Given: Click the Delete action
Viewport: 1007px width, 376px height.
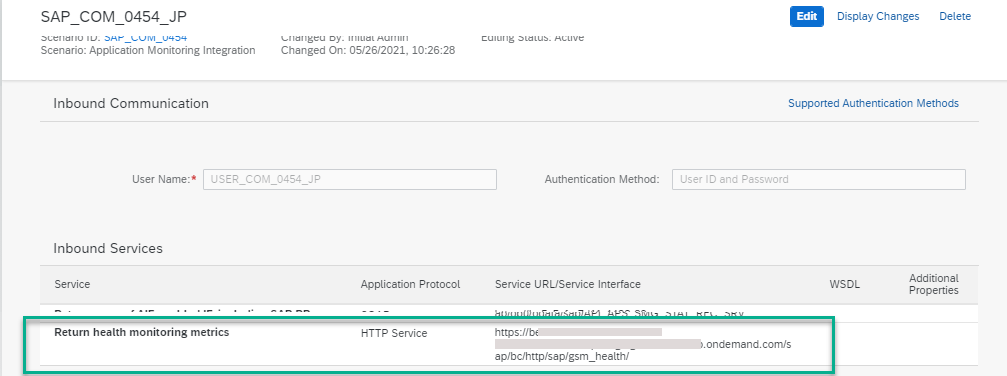Looking at the screenshot, I should click(x=955, y=16).
